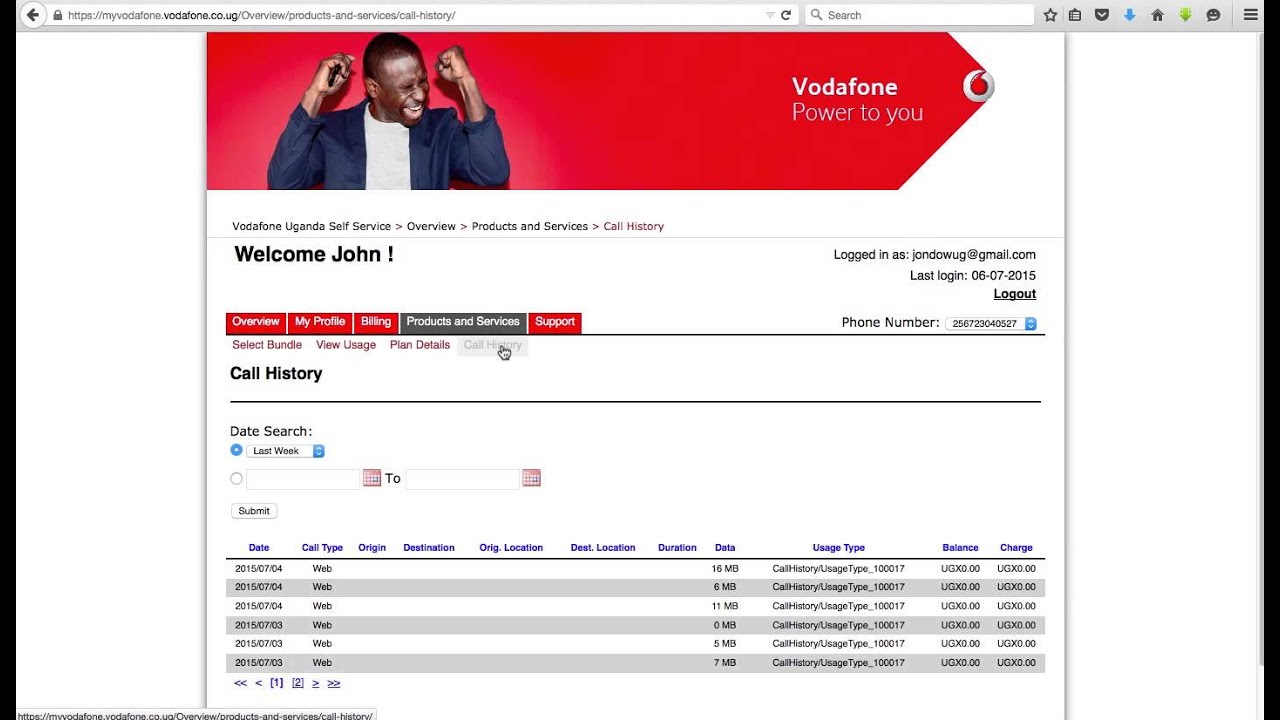Expand the URL history dropdown arrow
Image resolution: width=1280 pixels, height=720 pixels.
click(769, 15)
